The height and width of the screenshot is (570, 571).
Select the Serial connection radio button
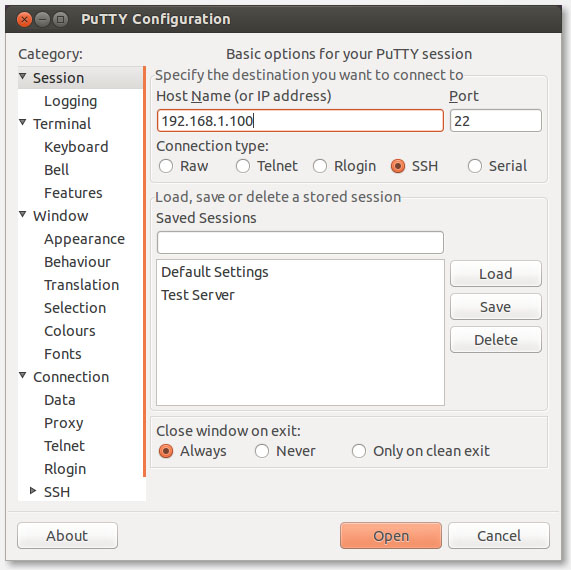(475, 166)
